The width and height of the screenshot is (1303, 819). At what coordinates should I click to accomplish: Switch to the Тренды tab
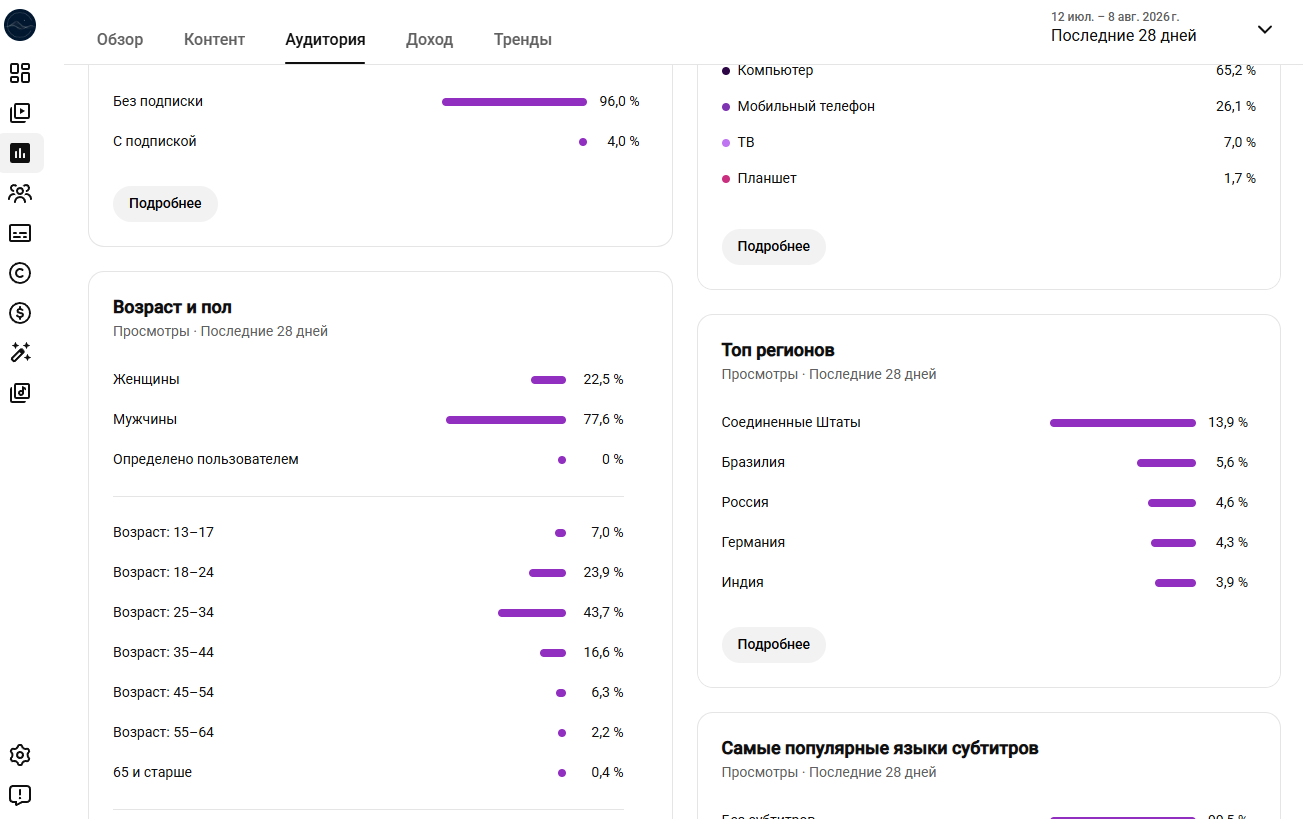click(x=522, y=40)
